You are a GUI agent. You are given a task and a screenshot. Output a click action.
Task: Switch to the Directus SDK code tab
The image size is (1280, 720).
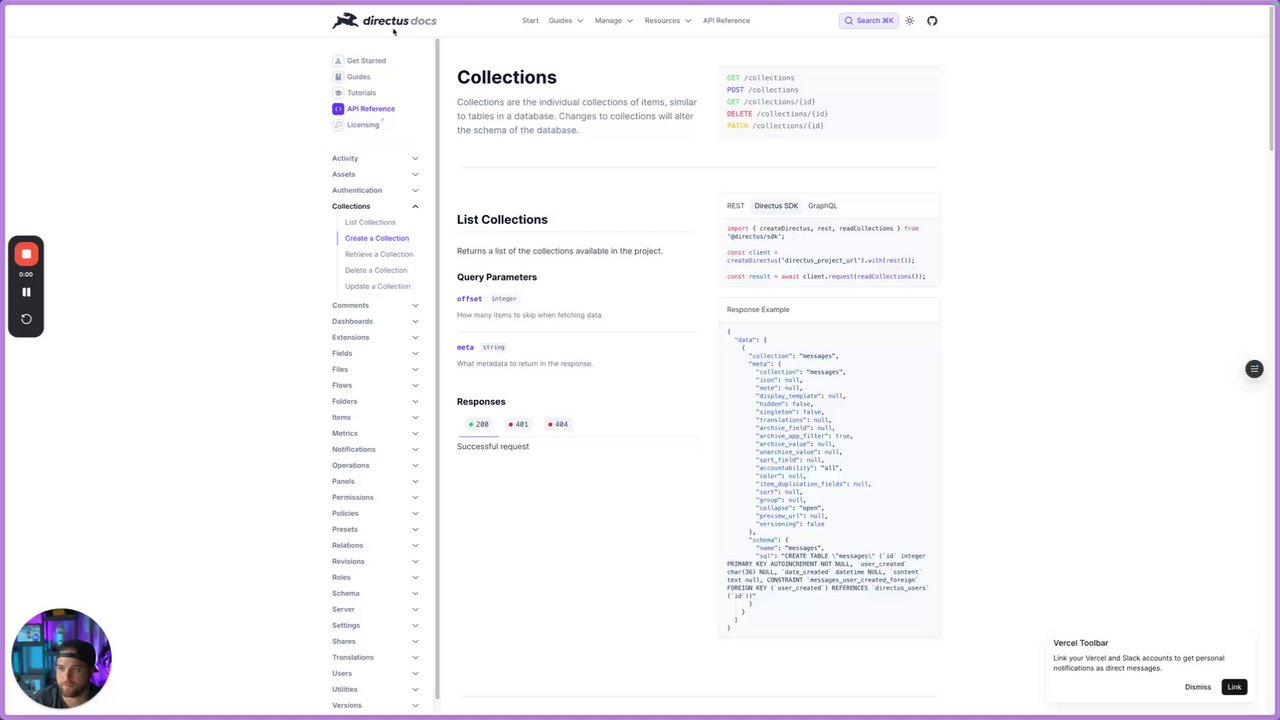(x=776, y=206)
